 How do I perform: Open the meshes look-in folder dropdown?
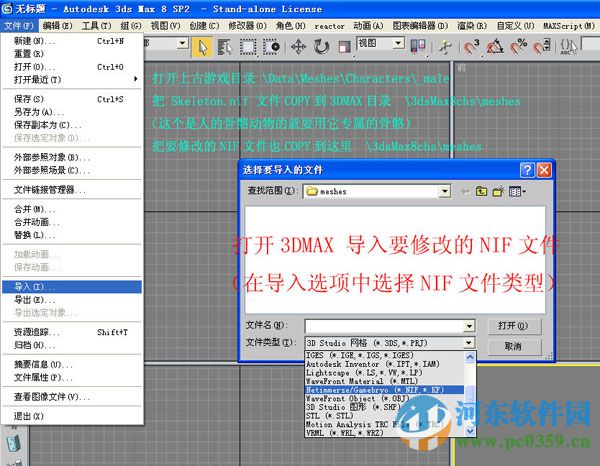tap(444, 191)
